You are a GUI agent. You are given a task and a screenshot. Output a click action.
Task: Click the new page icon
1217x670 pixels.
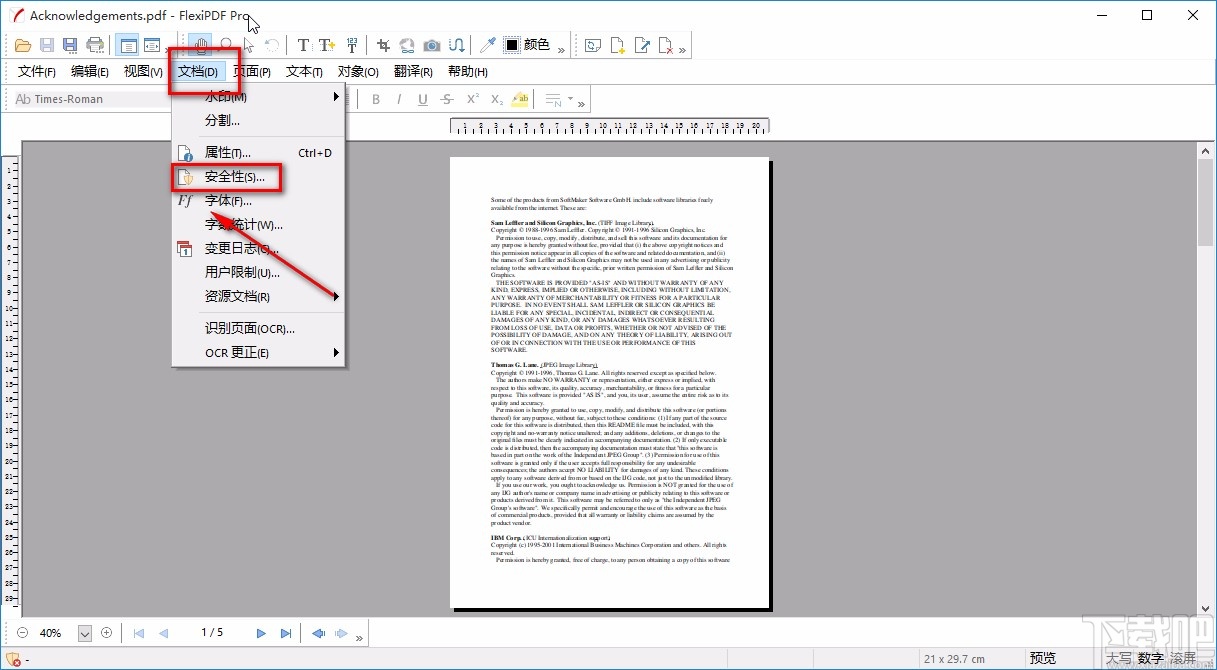(618, 45)
